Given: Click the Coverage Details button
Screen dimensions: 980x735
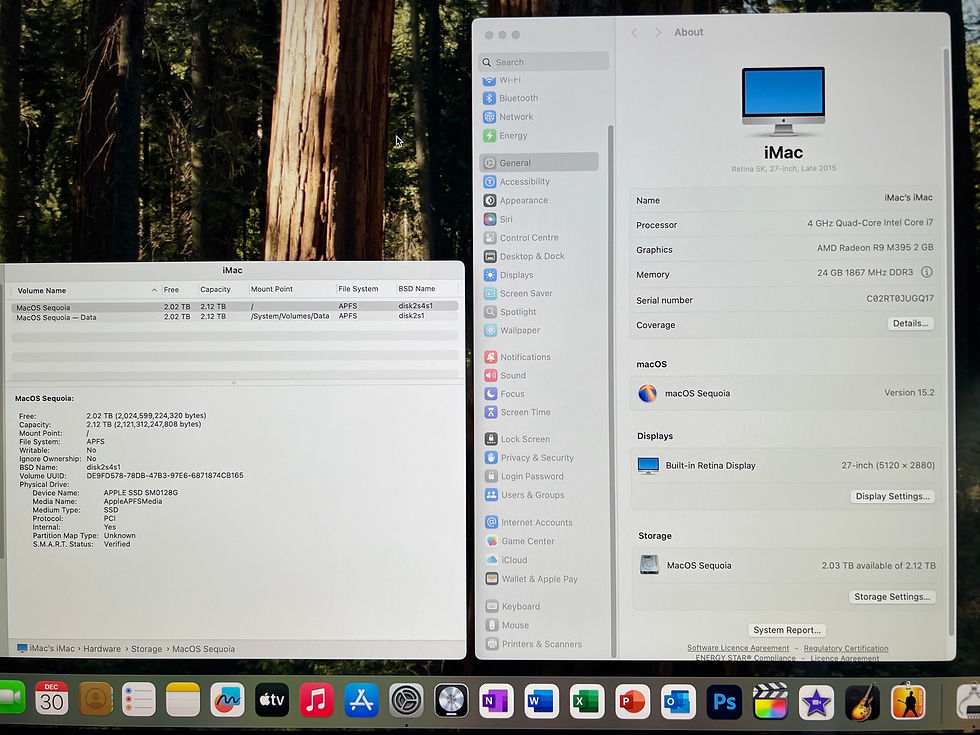Looking at the screenshot, I should pos(911,323).
